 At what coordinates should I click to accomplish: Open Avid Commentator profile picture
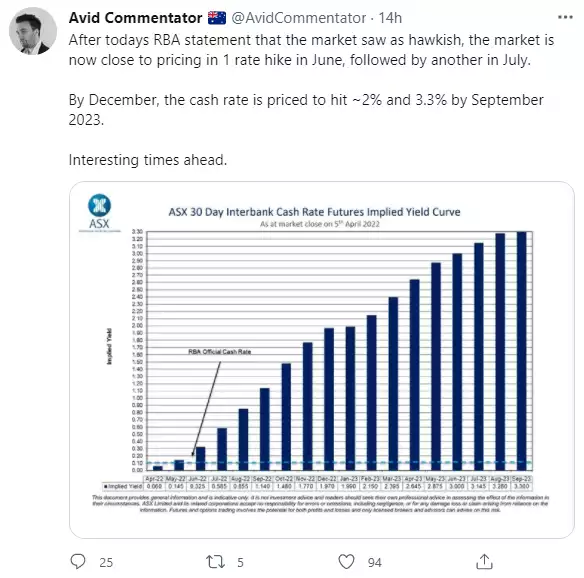33,31
